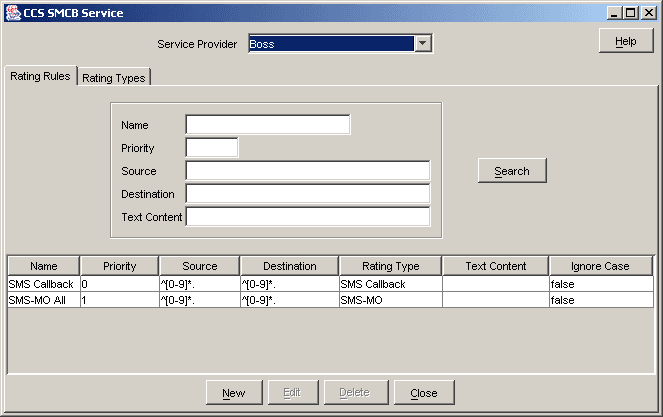Select priority 1 cell of SMS-MO All row
Screen dimensions: 663x417
point(120,300)
